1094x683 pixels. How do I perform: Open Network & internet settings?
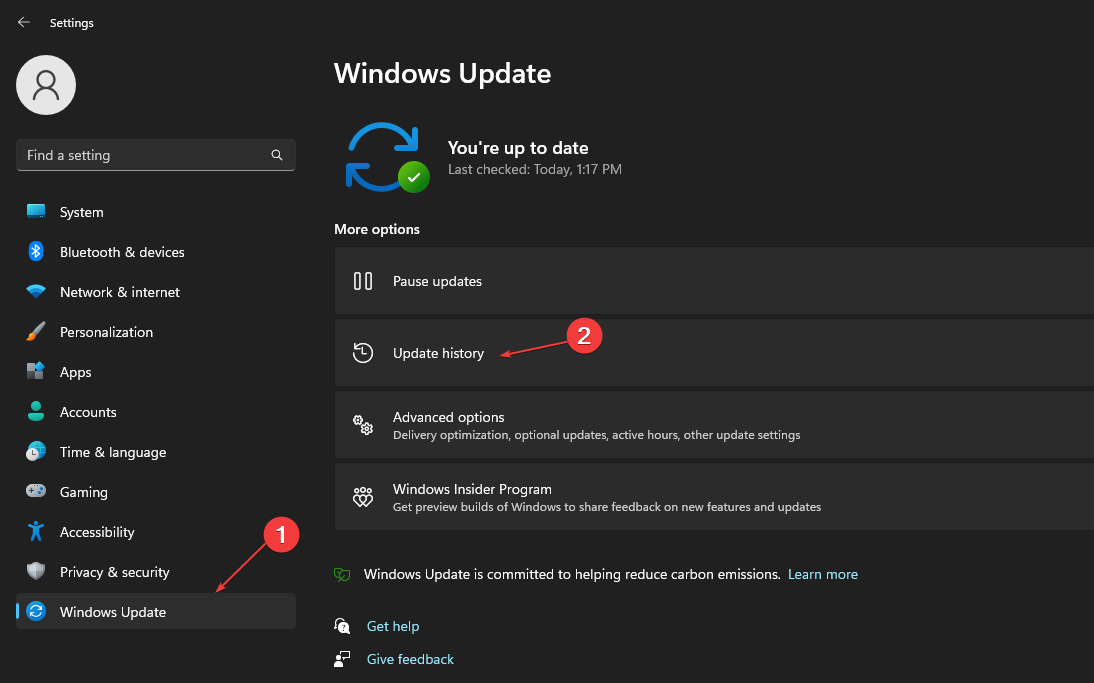(x=156, y=292)
